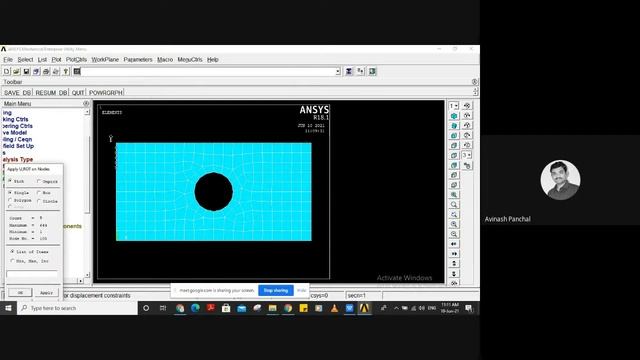
Task: Open the Select menu
Action: click(x=25, y=60)
